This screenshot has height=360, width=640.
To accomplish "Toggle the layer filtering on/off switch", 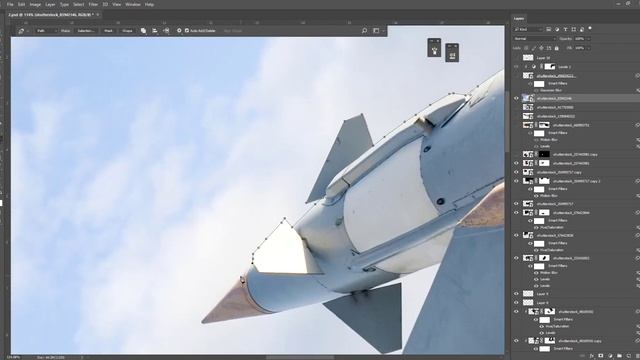I will [x=590, y=29].
